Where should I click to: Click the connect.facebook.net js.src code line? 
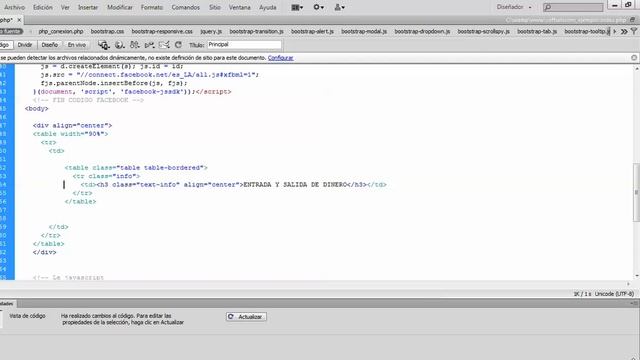(149, 75)
